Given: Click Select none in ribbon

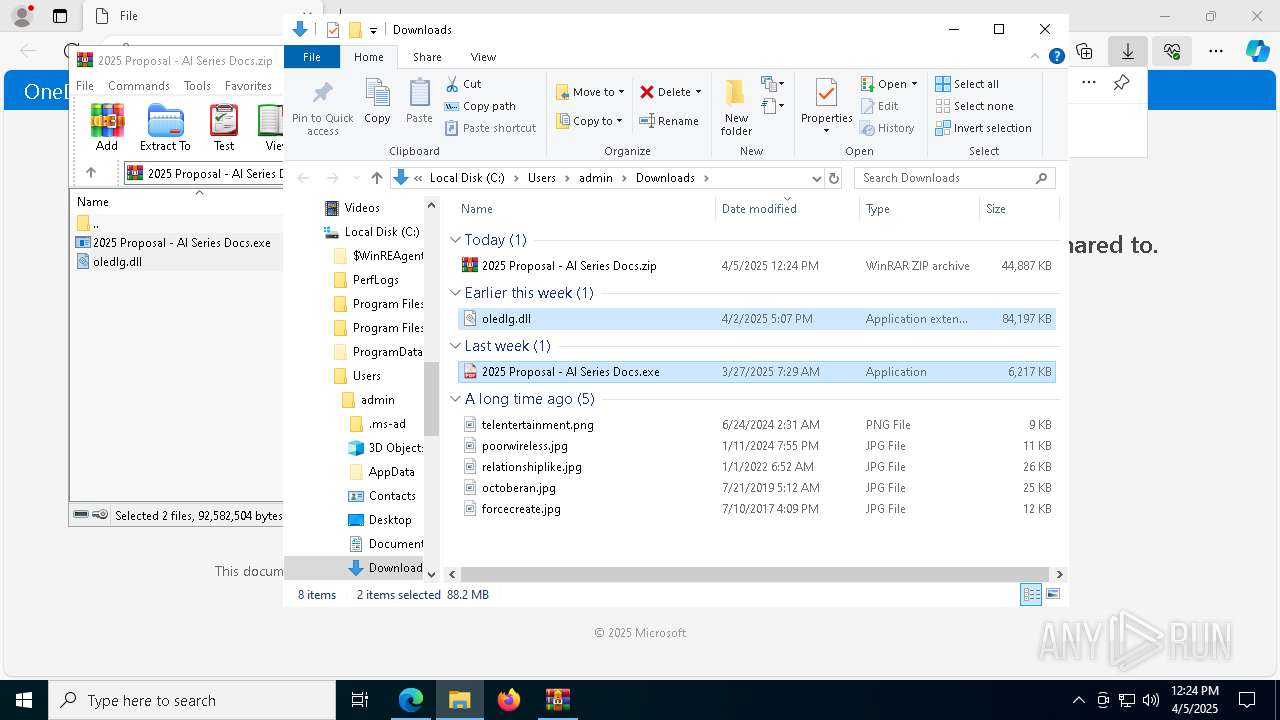Looking at the screenshot, I should pyautogui.click(x=974, y=106).
